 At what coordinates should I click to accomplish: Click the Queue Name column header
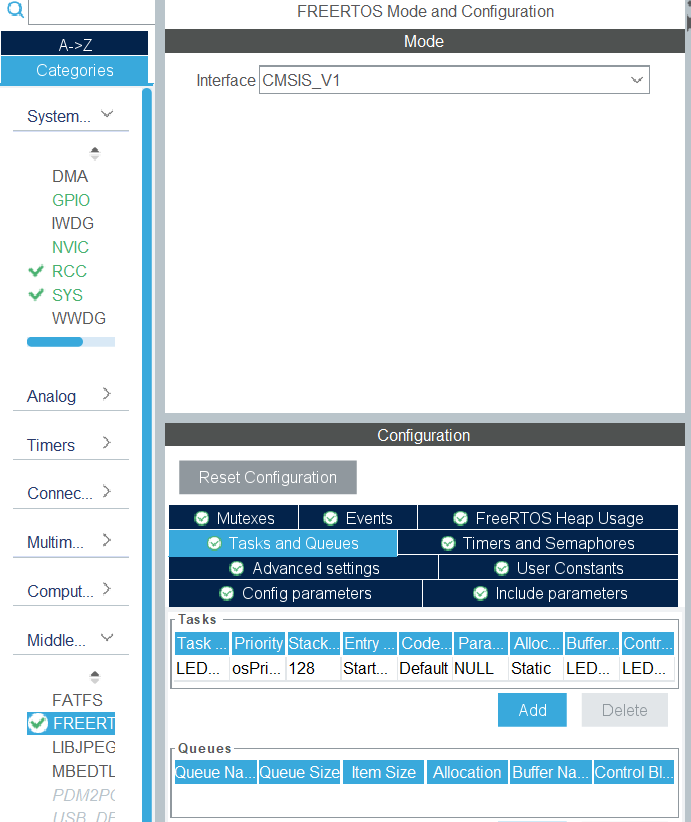click(215, 772)
